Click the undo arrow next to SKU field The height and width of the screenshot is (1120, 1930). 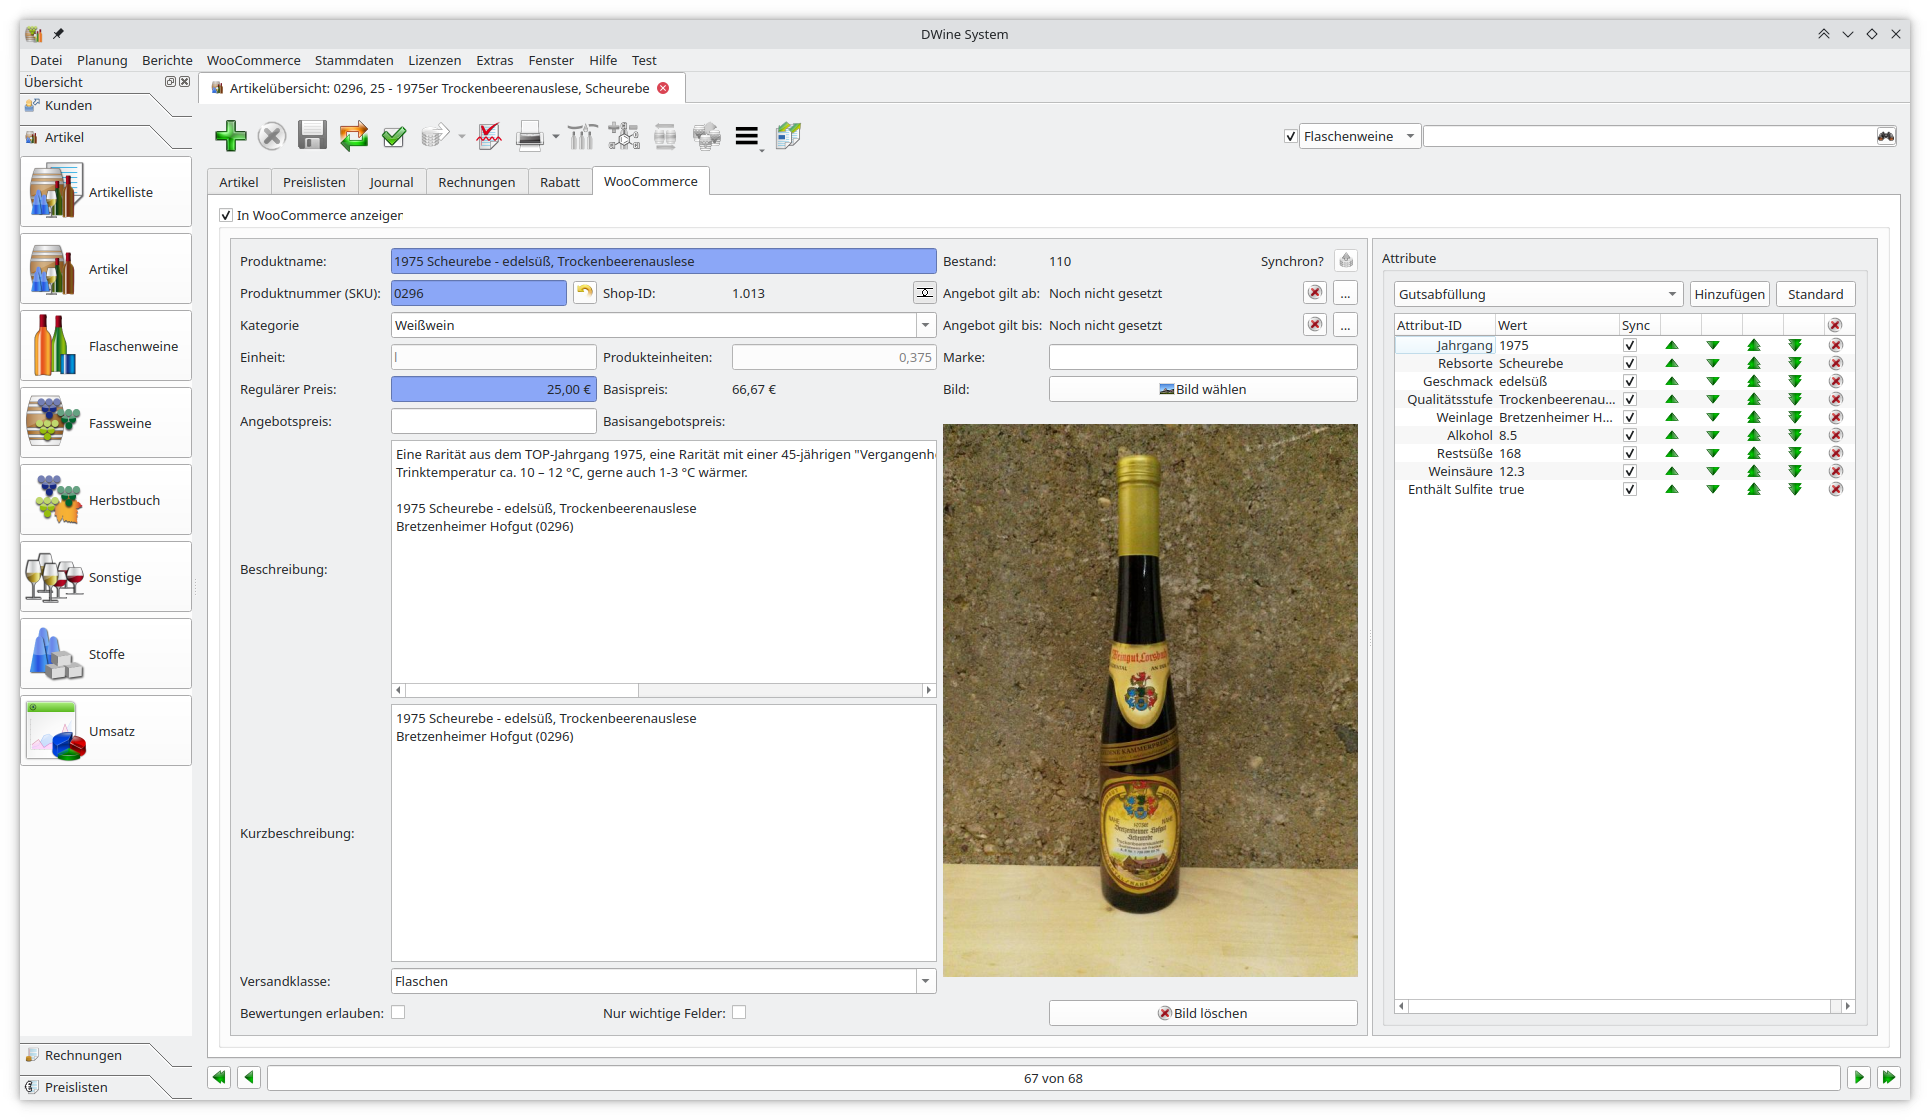(x=585, y=293)
